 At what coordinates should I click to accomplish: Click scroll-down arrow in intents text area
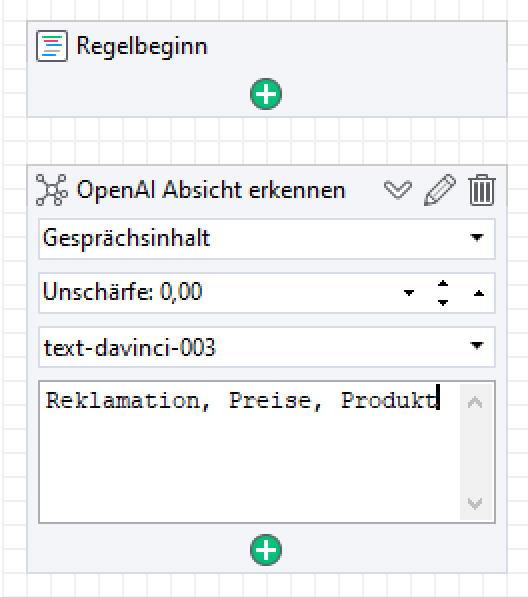pyautogui.click(x=475, y=504)
